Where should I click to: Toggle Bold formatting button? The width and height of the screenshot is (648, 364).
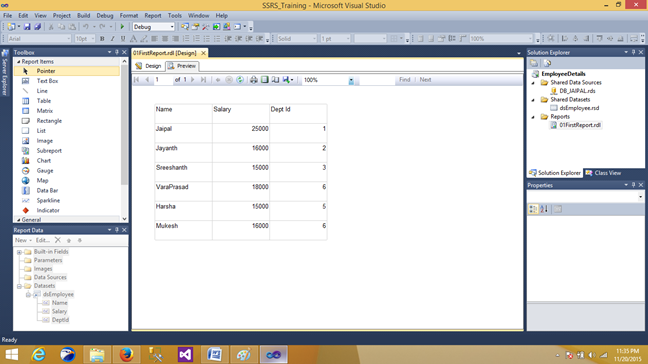102,39
